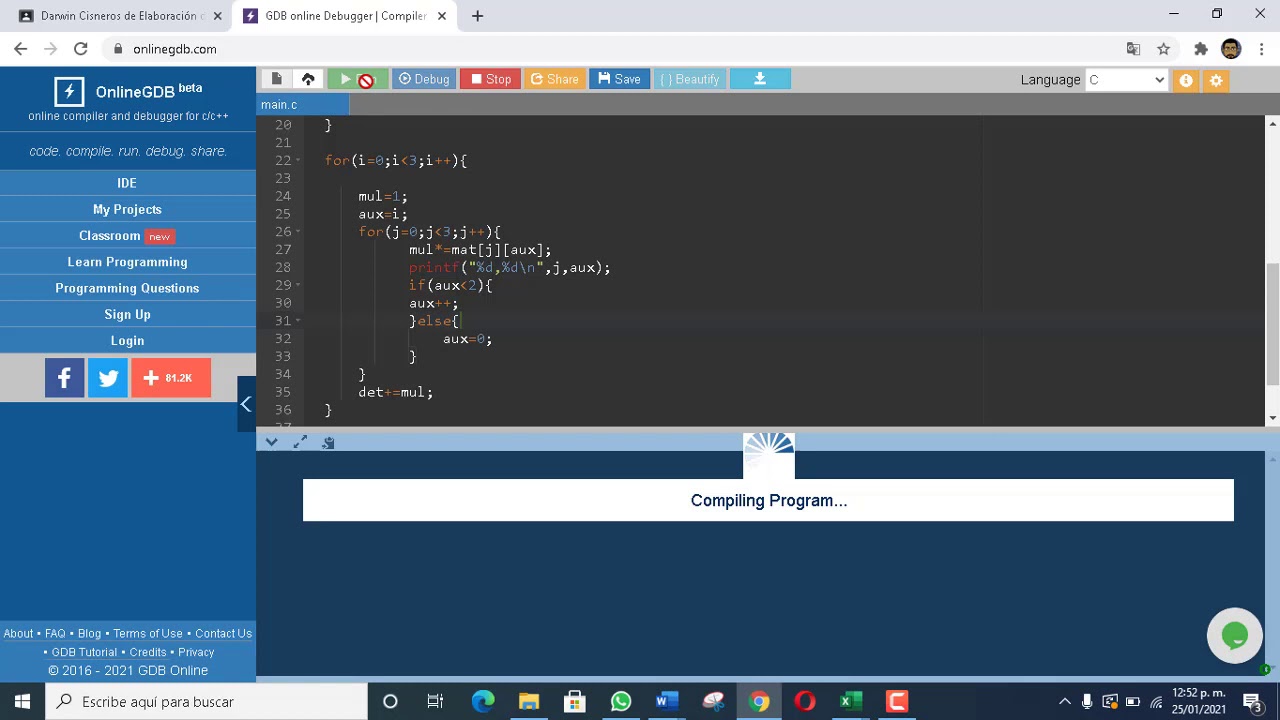
Task: Download the code file
Action: [760, 79]
